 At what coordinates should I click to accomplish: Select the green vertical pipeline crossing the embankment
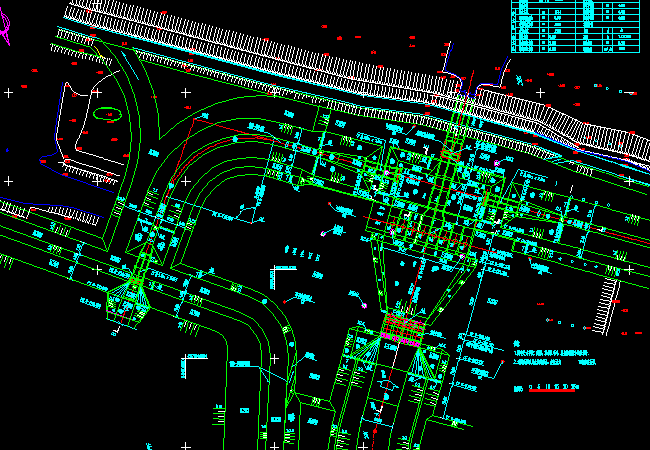[x=462, y=110]
